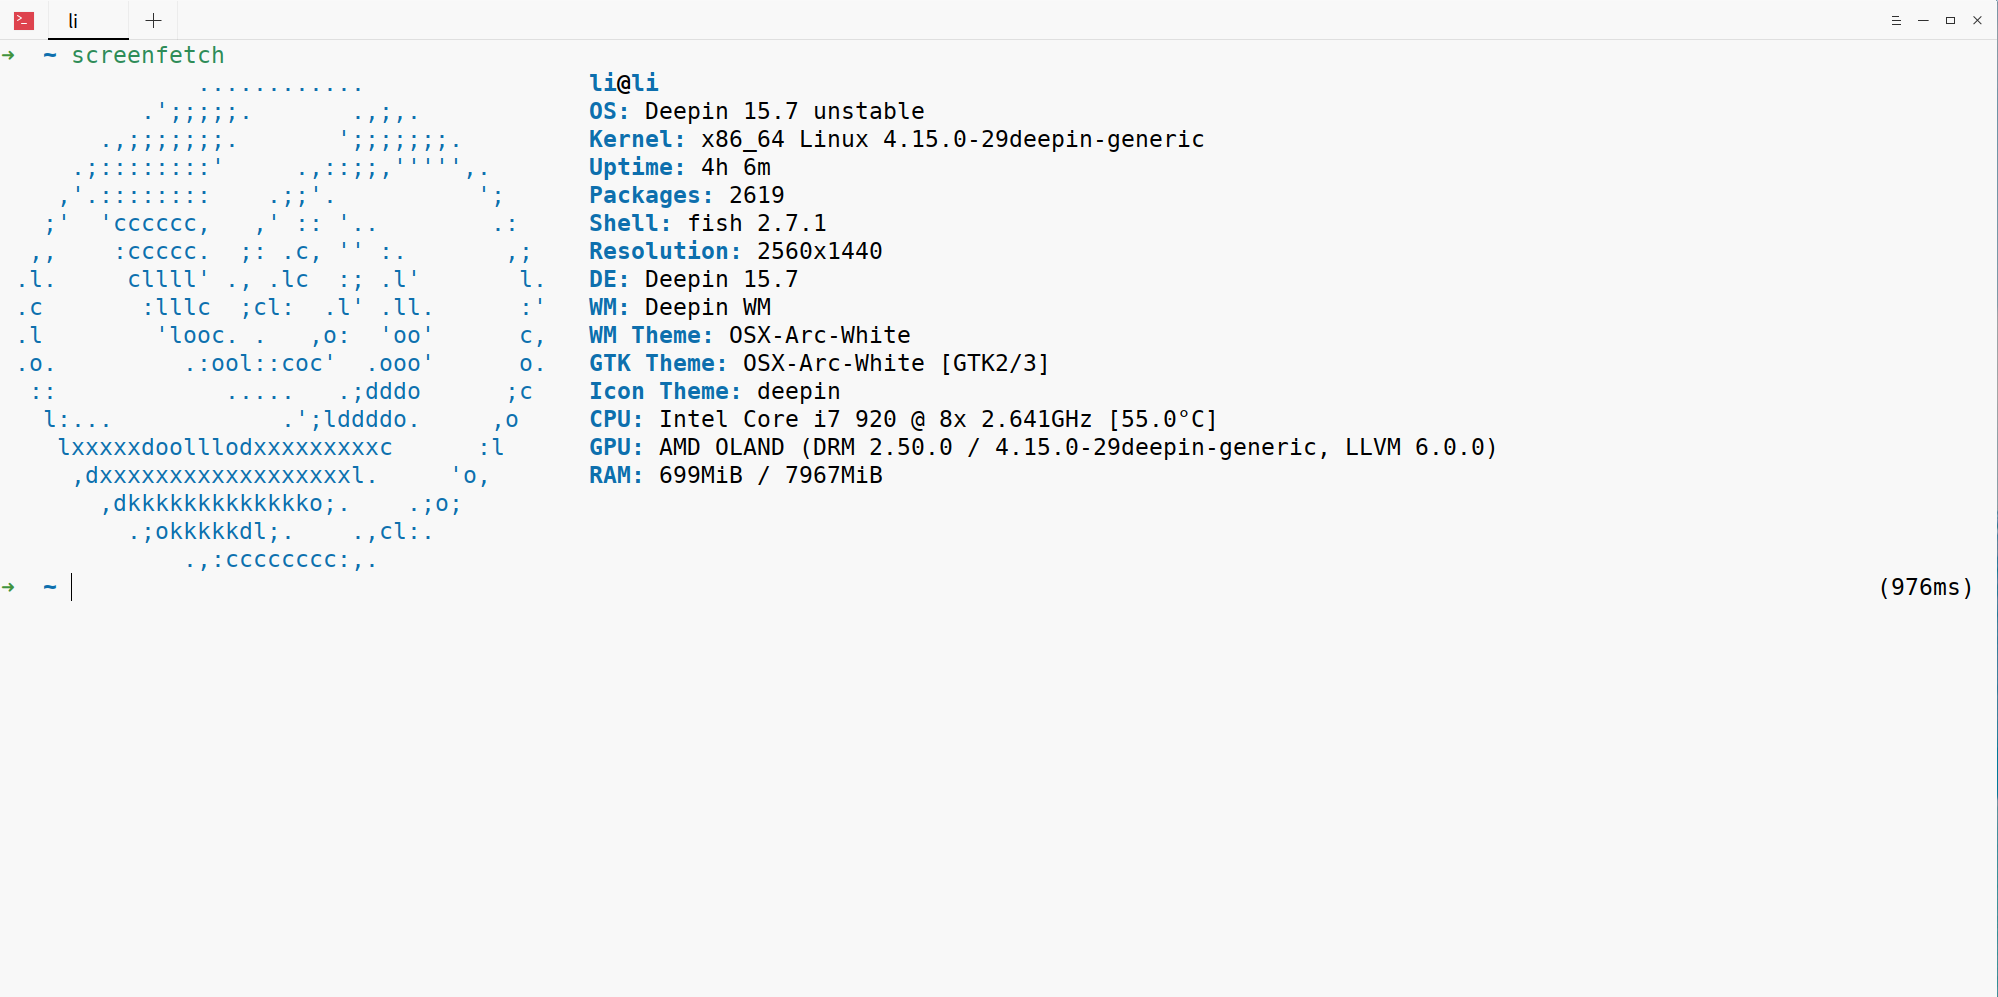Click the GTK Theme OSX-Arc-White line

click(x=819, y=363)
